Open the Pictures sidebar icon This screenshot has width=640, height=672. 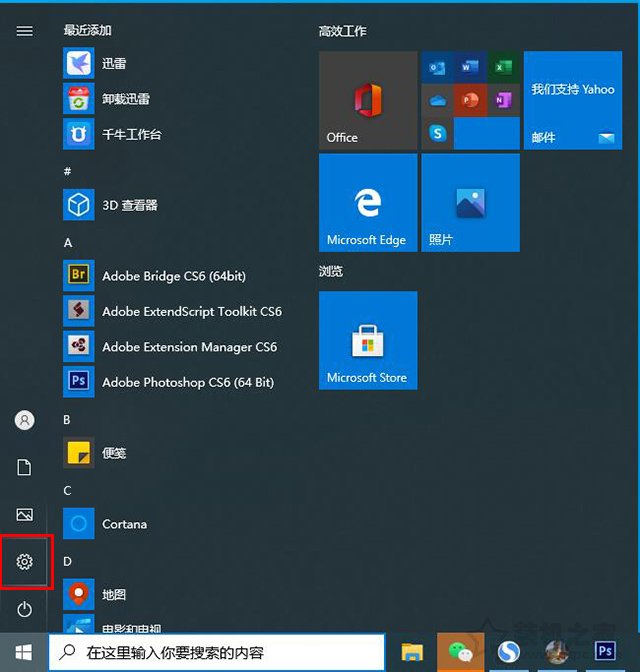click(x=25, y=514)
